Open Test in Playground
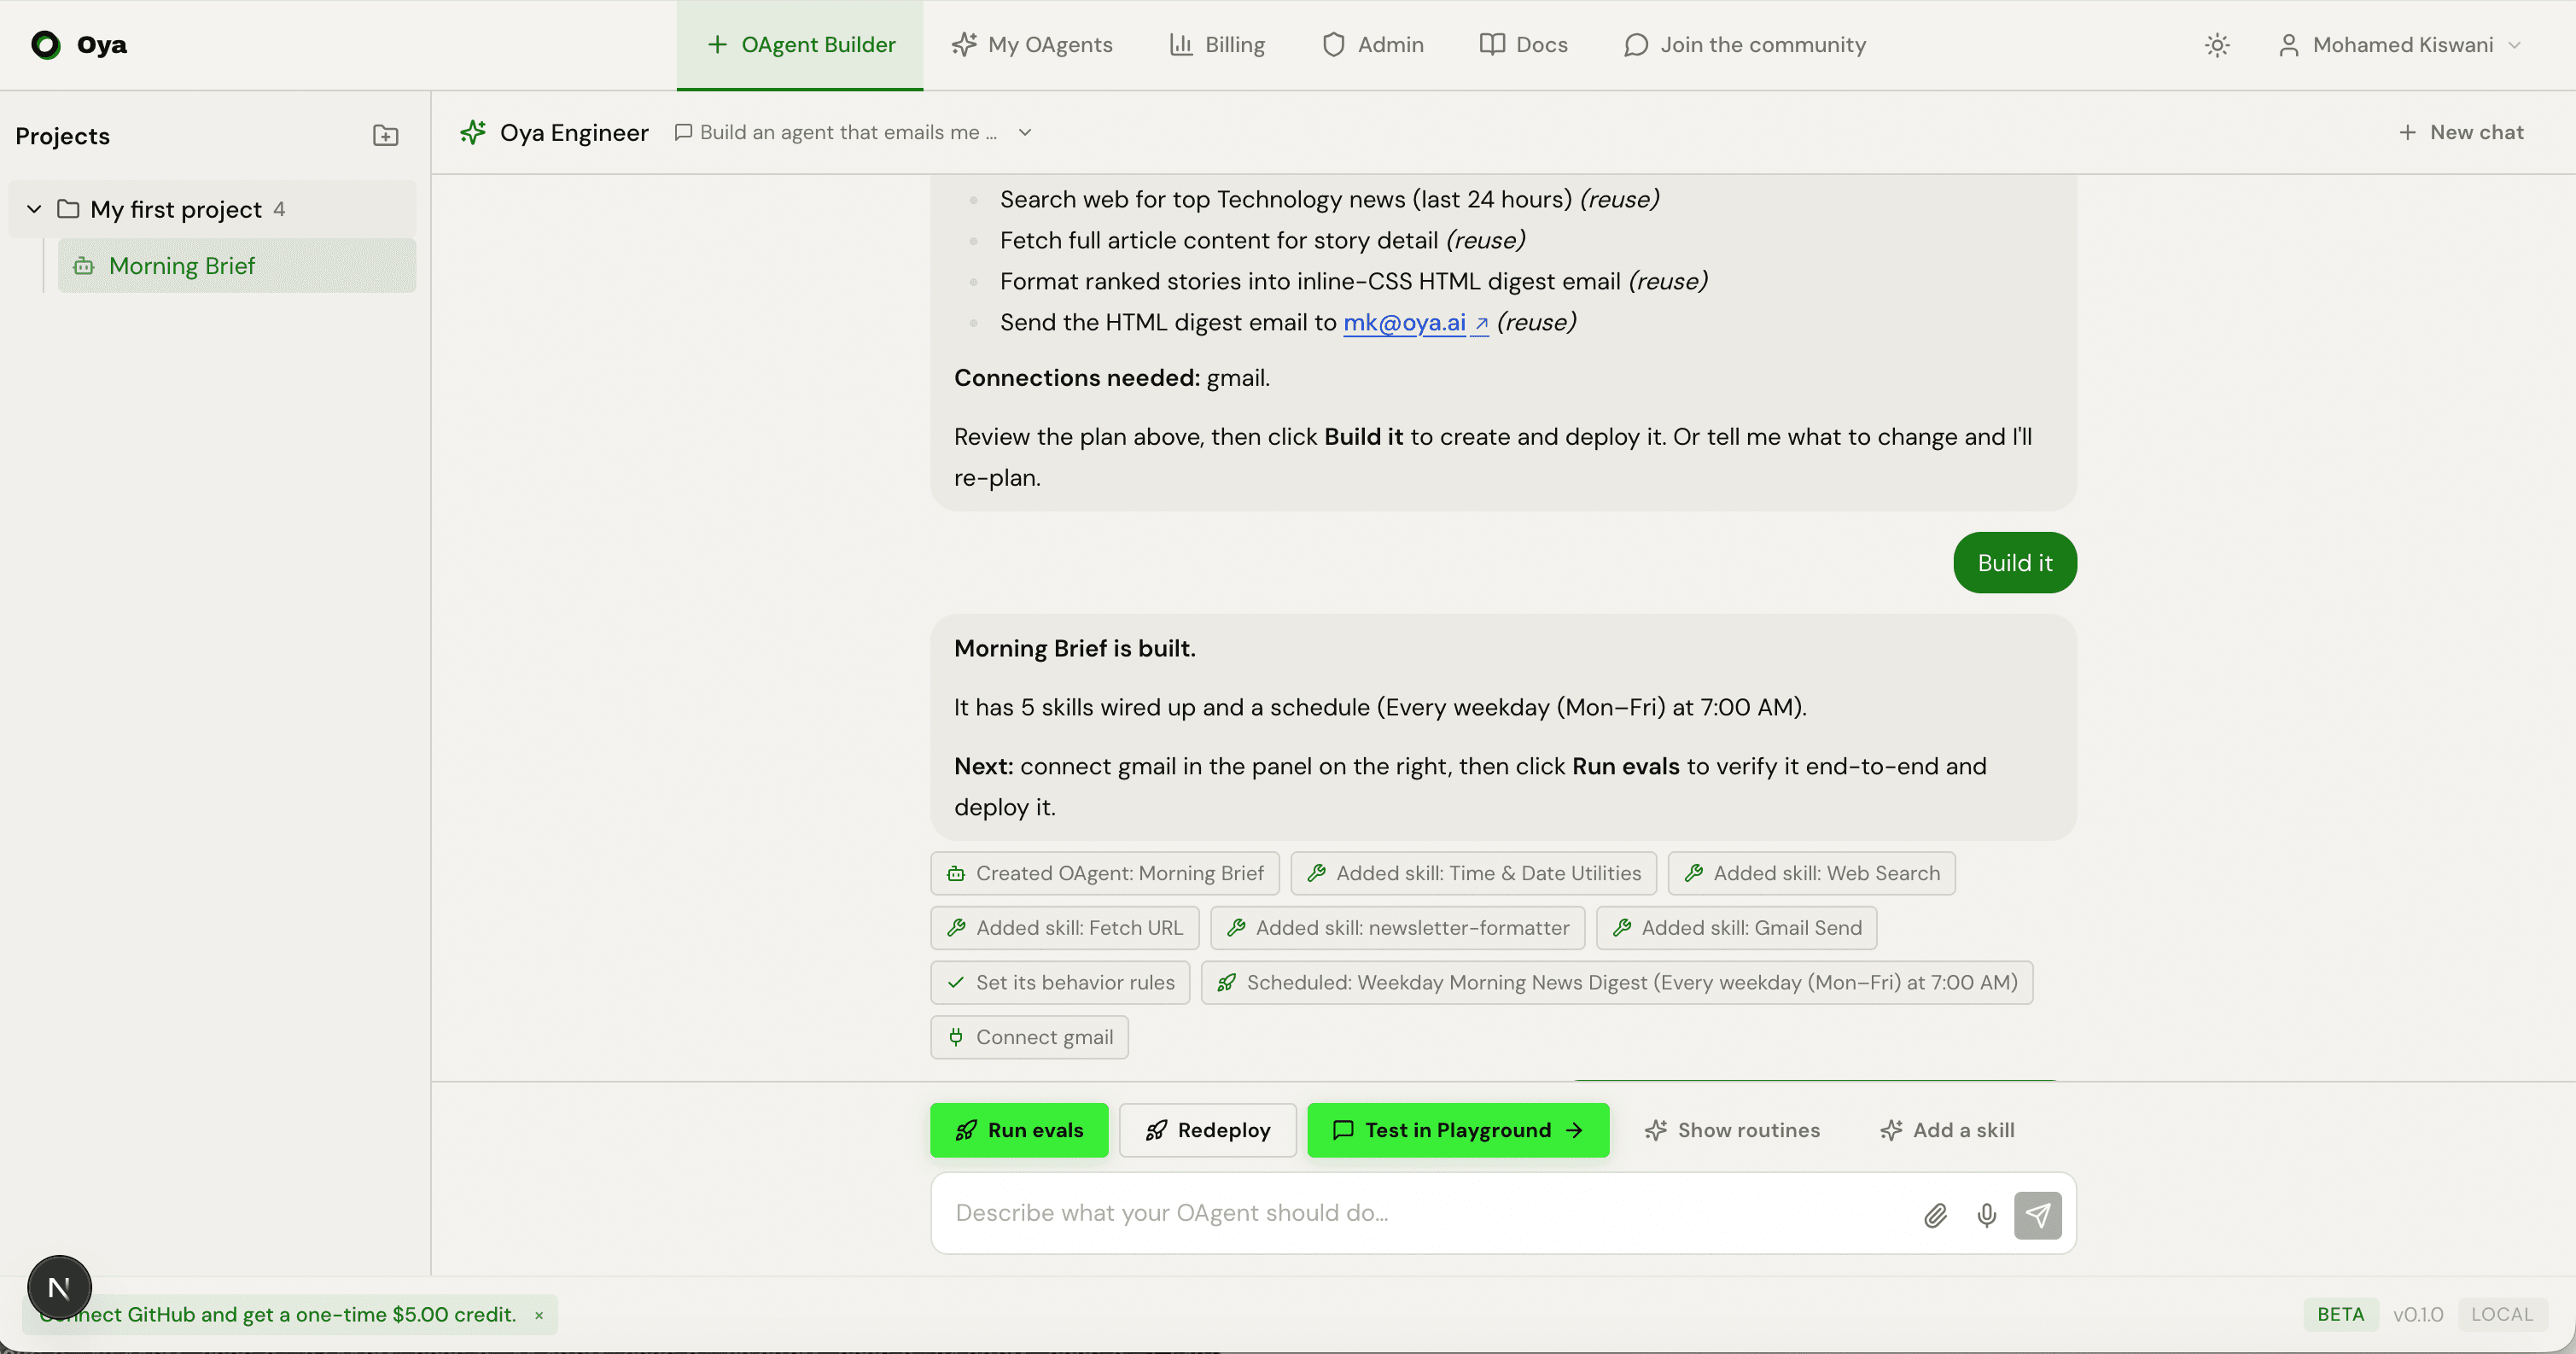Image resolution: width=2576 pixels, height=1354 pixels. click(1458, 1130)
